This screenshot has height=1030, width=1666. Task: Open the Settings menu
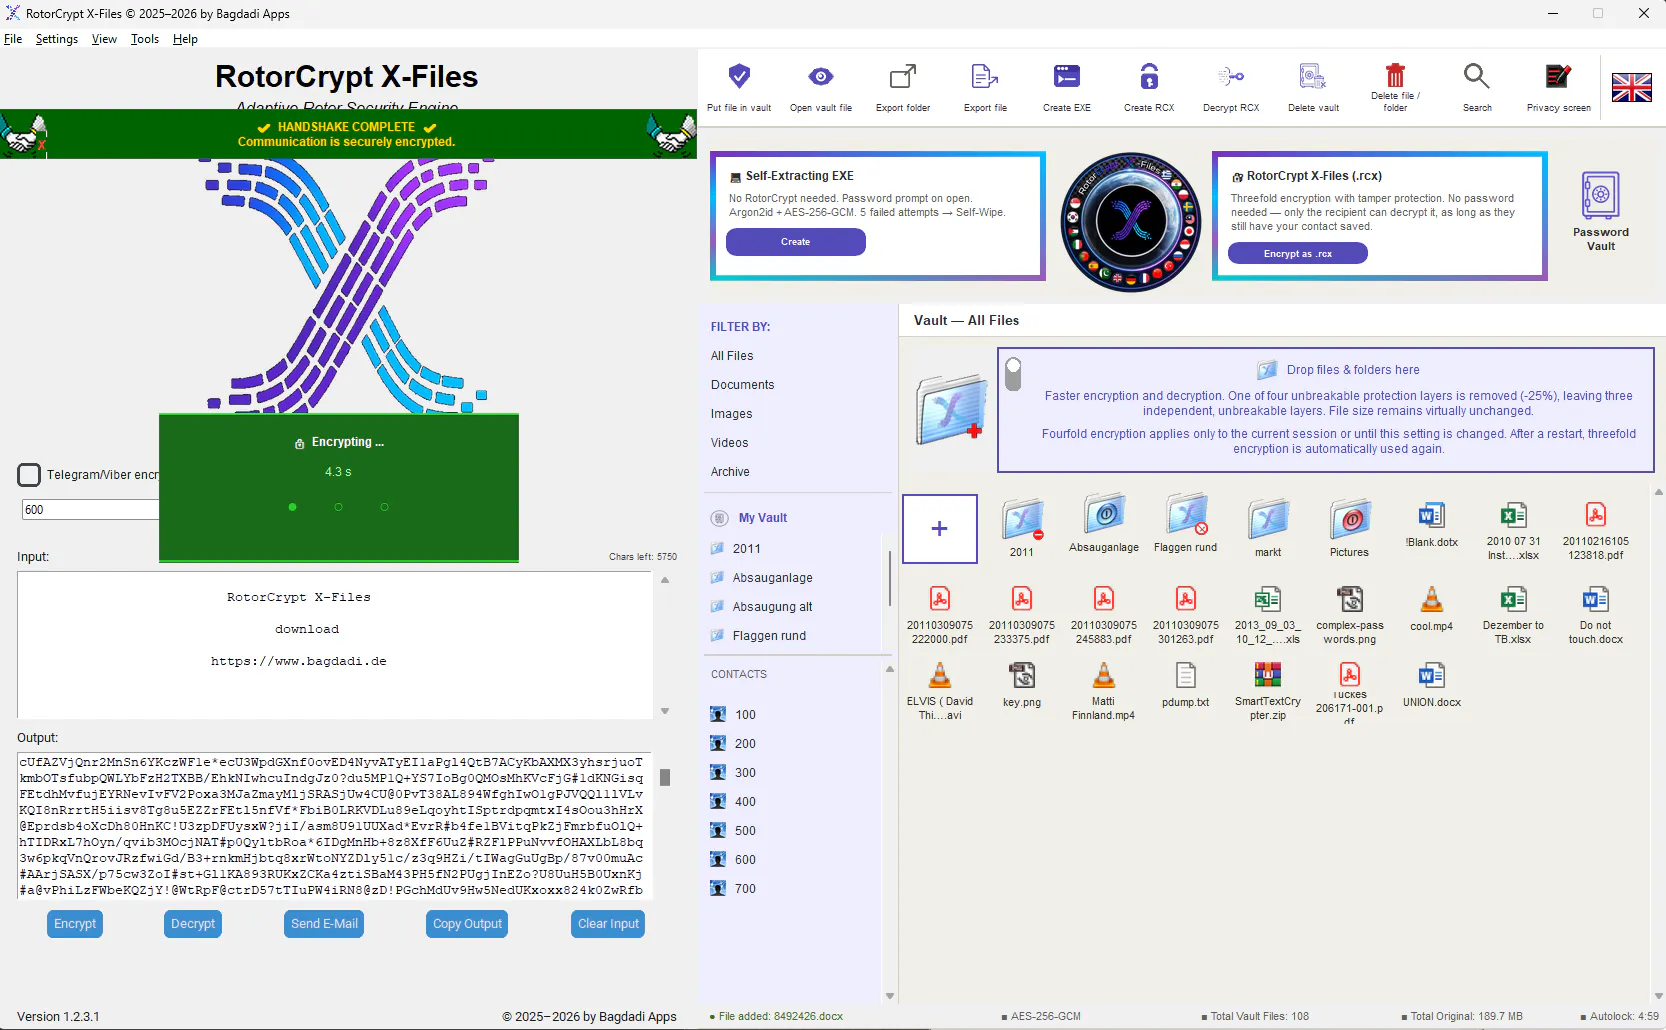click(57, 39)
